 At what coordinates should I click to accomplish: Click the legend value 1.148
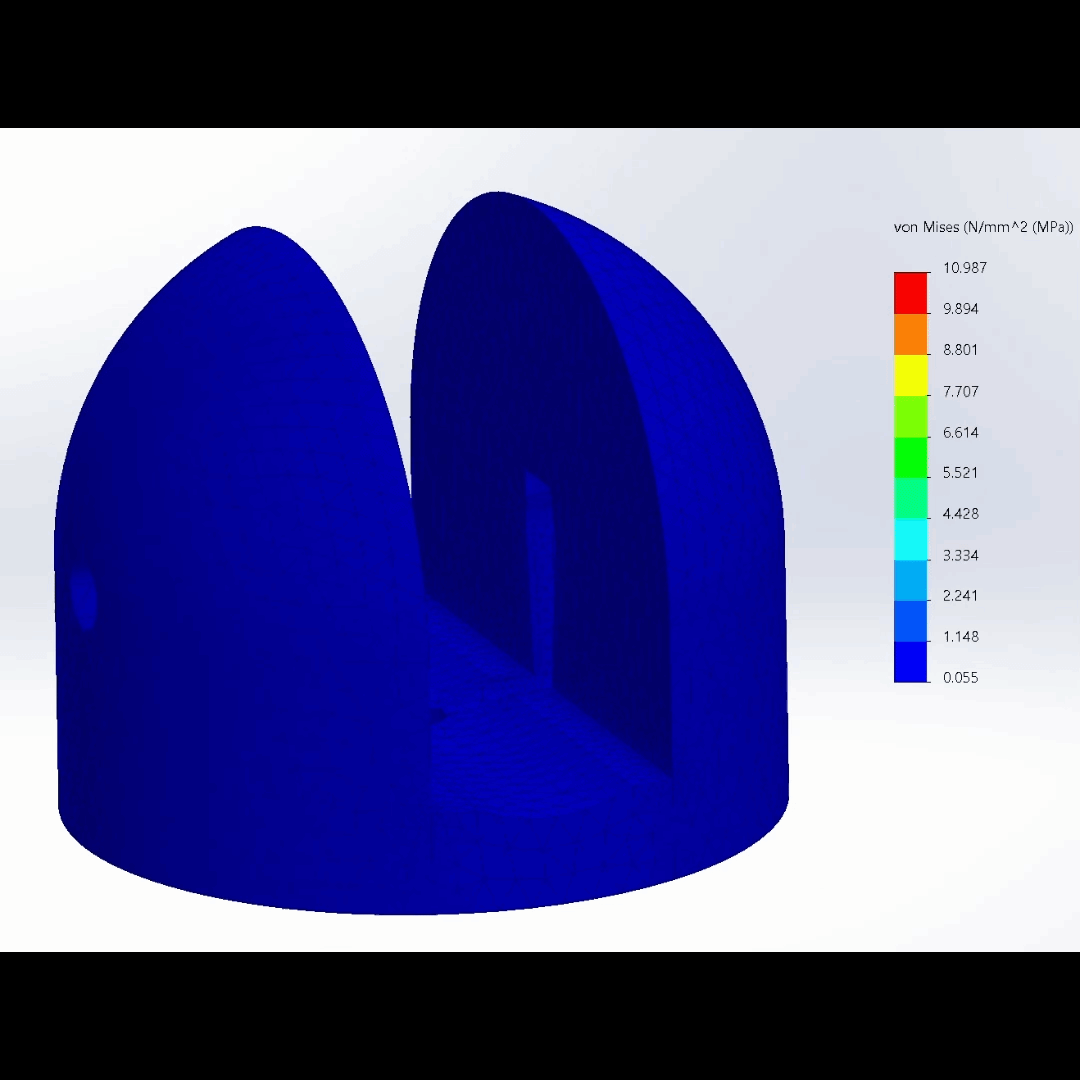961,636
